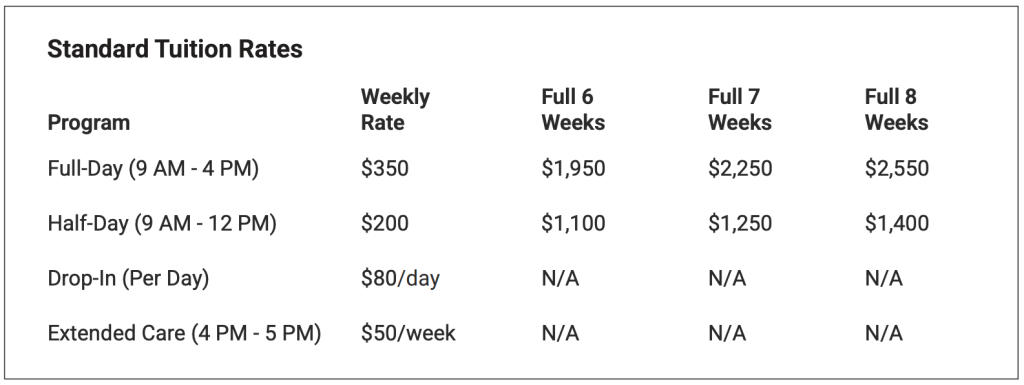Click the Standard Tuition Rates heading
The width and height of the screenshot is (1024, 385).
coord(175,50)
